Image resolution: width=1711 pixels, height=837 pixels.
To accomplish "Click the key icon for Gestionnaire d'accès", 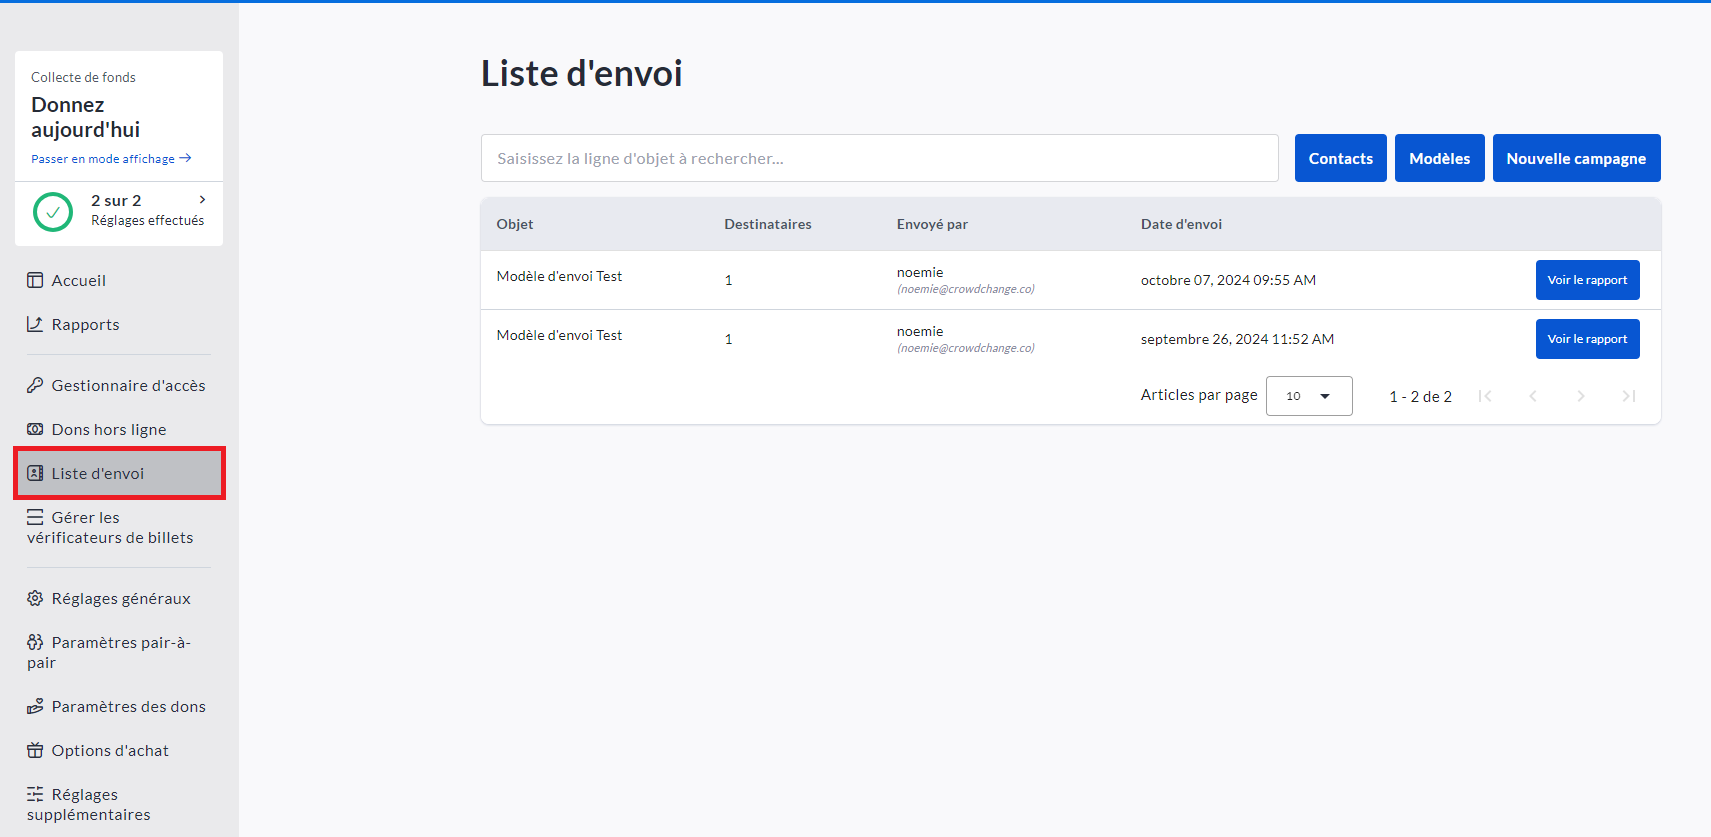I will [x=35, y=385].
